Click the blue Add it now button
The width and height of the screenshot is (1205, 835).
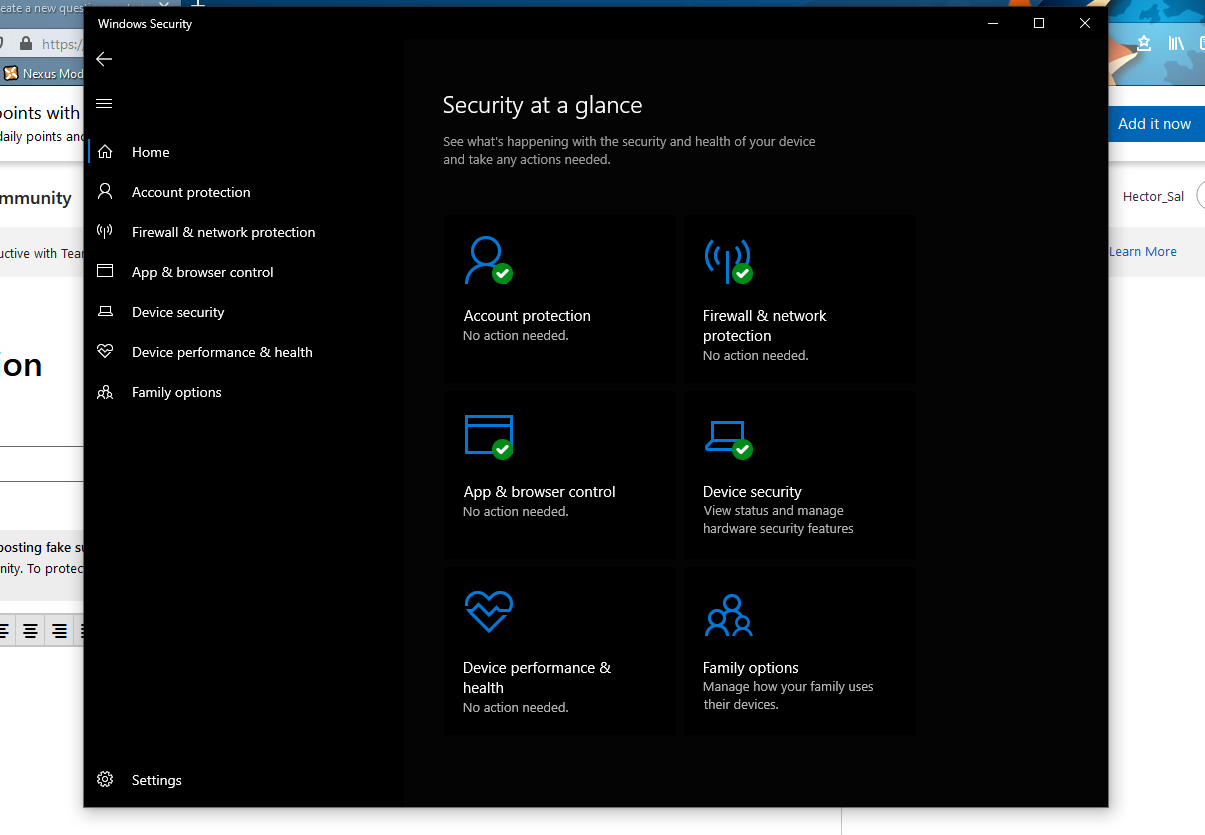coord(1155,124)
